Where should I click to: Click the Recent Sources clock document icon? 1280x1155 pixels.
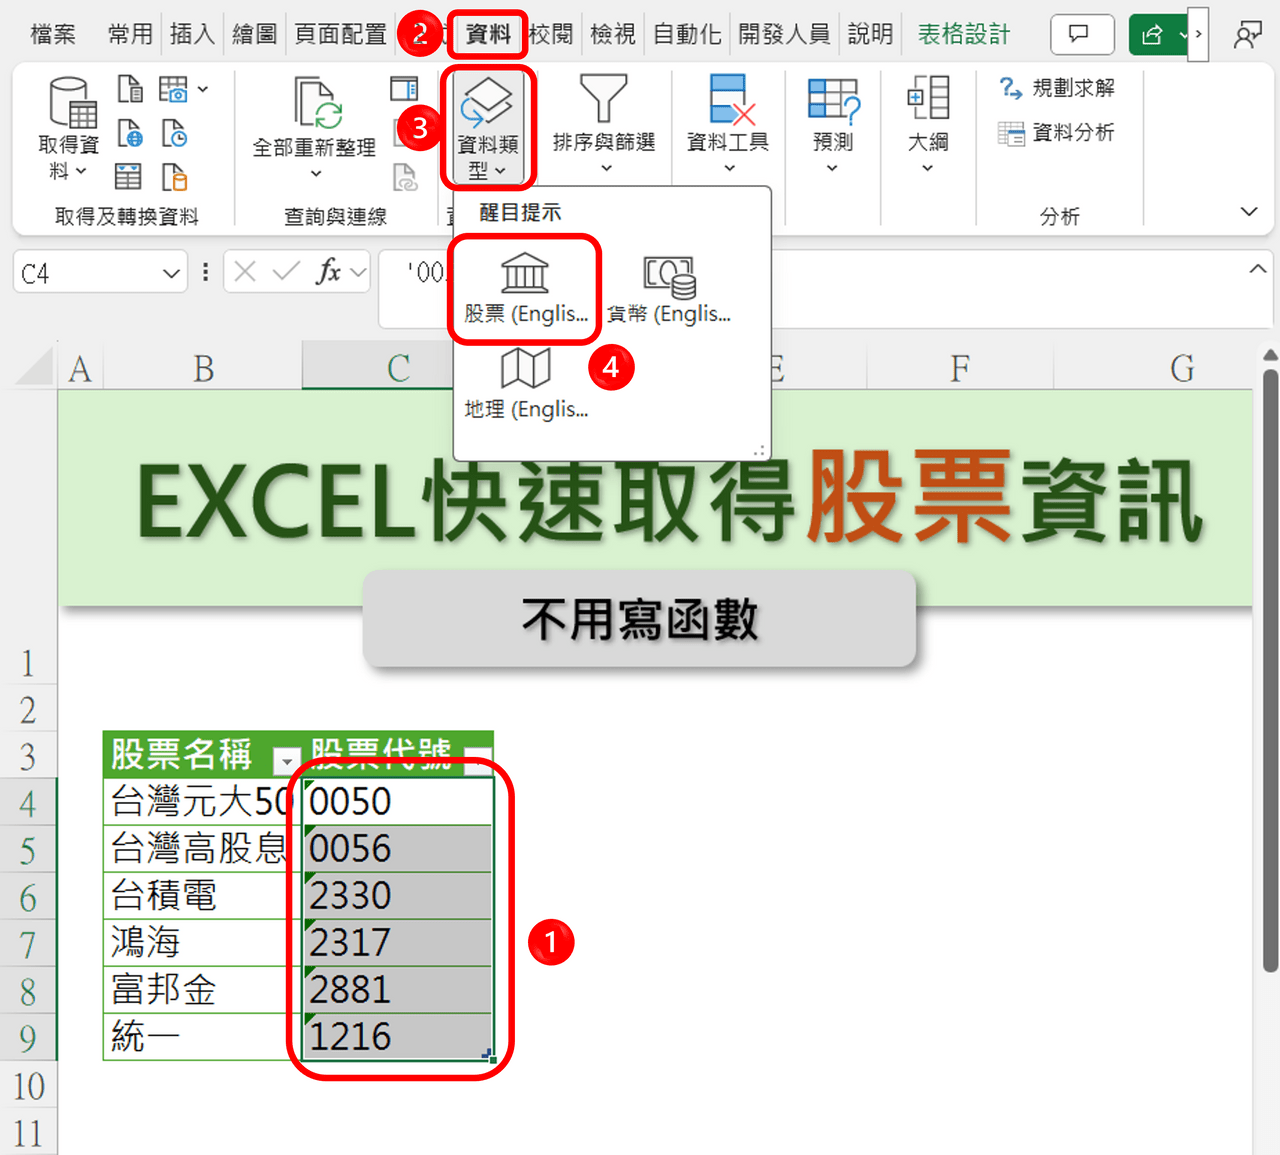[174, 133]
